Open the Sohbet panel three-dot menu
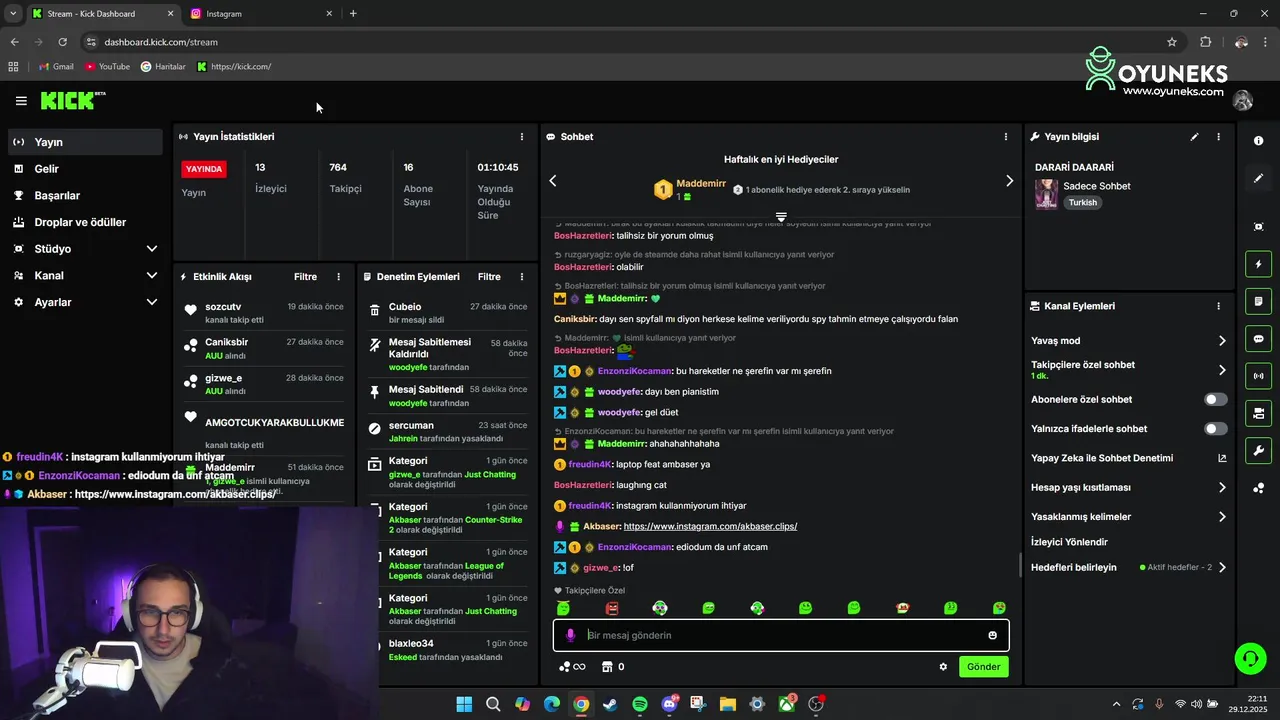 pyautogui.click(x=1006, y=137)
